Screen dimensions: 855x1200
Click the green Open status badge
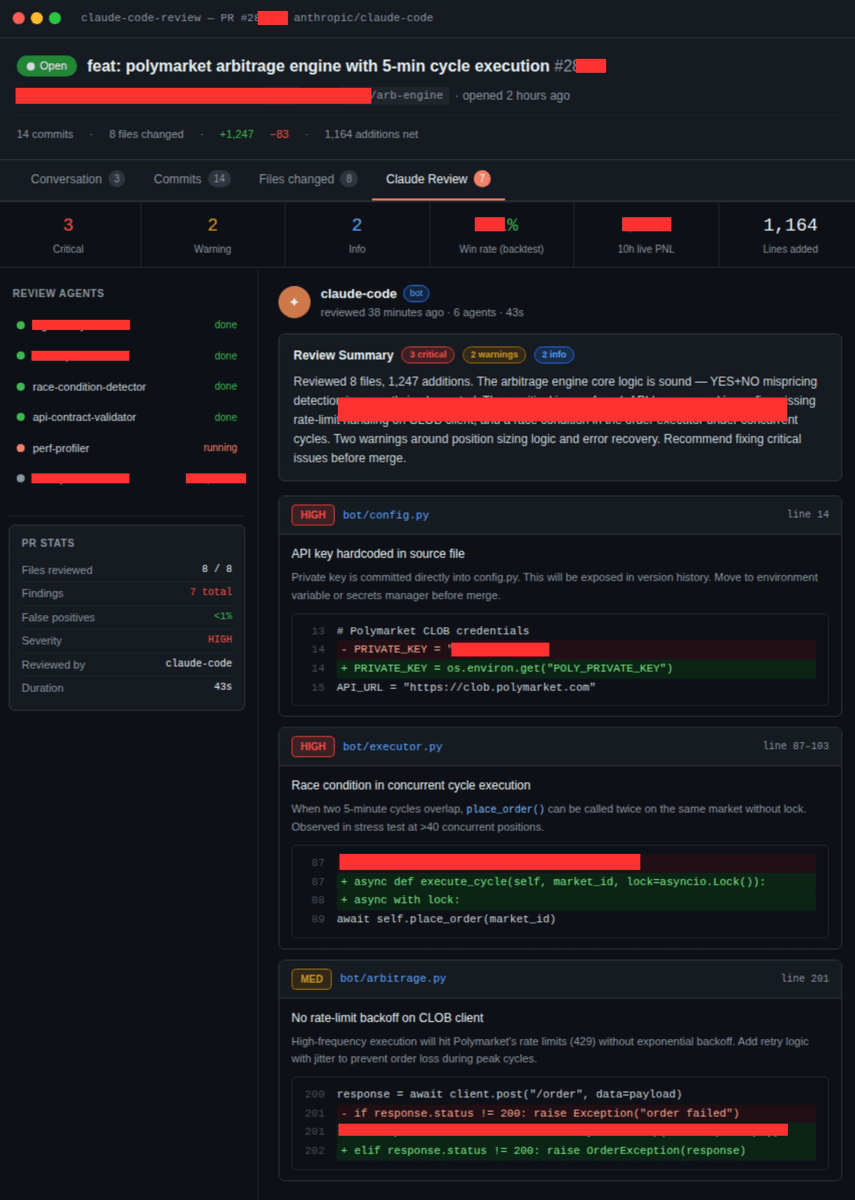47,66
